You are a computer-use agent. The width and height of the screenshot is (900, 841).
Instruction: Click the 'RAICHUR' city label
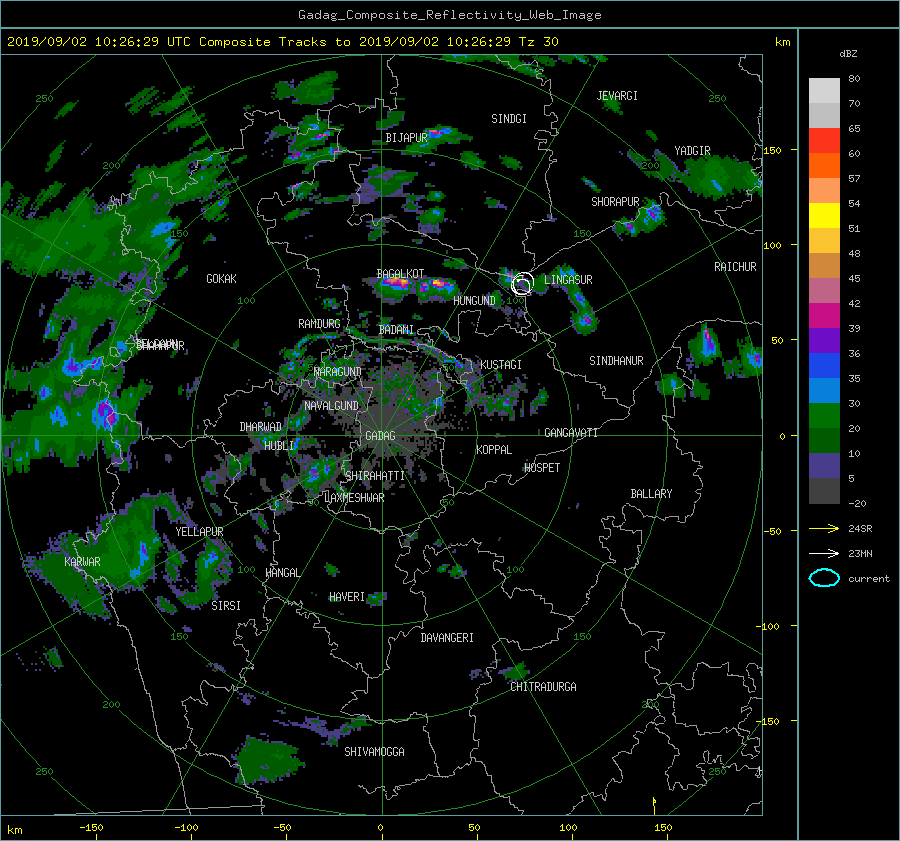(x=735, y=267)
